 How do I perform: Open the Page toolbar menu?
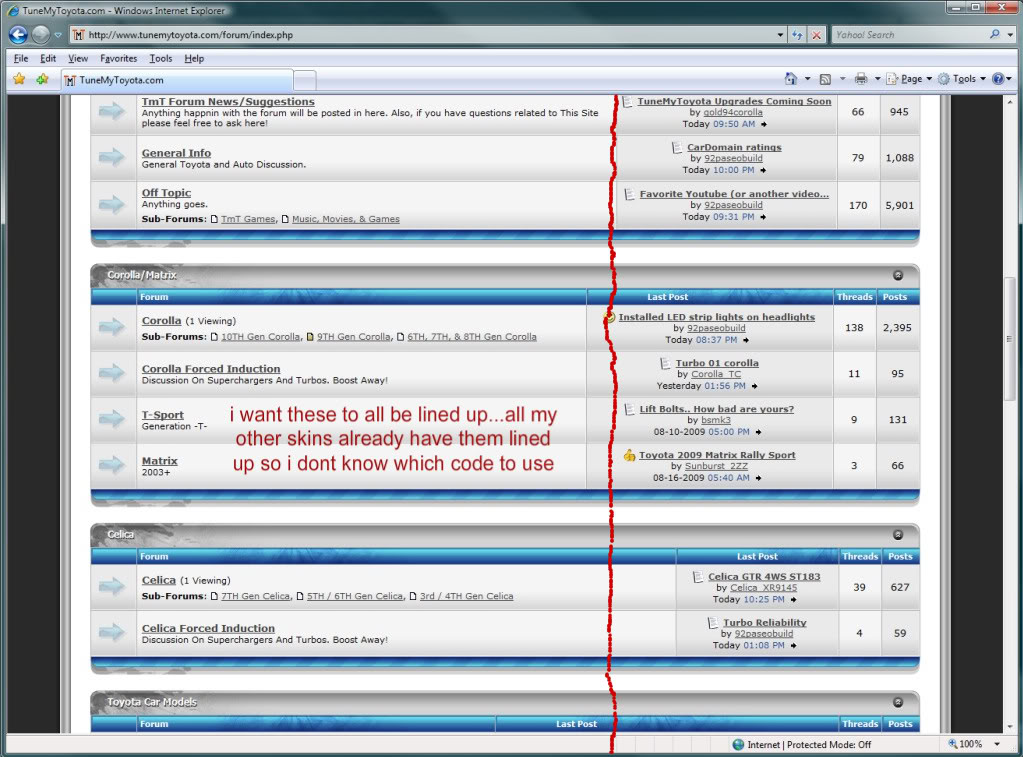[909, 79]
